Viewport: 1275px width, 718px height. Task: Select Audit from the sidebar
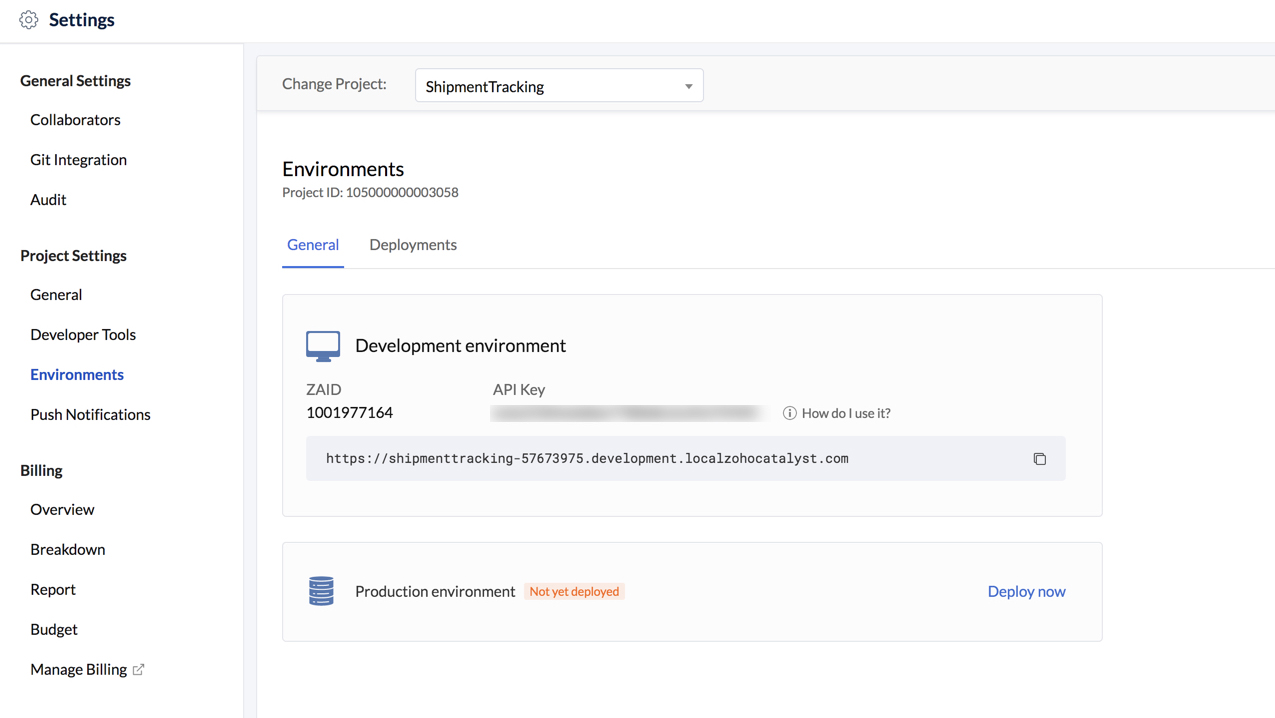click(47, 199)
